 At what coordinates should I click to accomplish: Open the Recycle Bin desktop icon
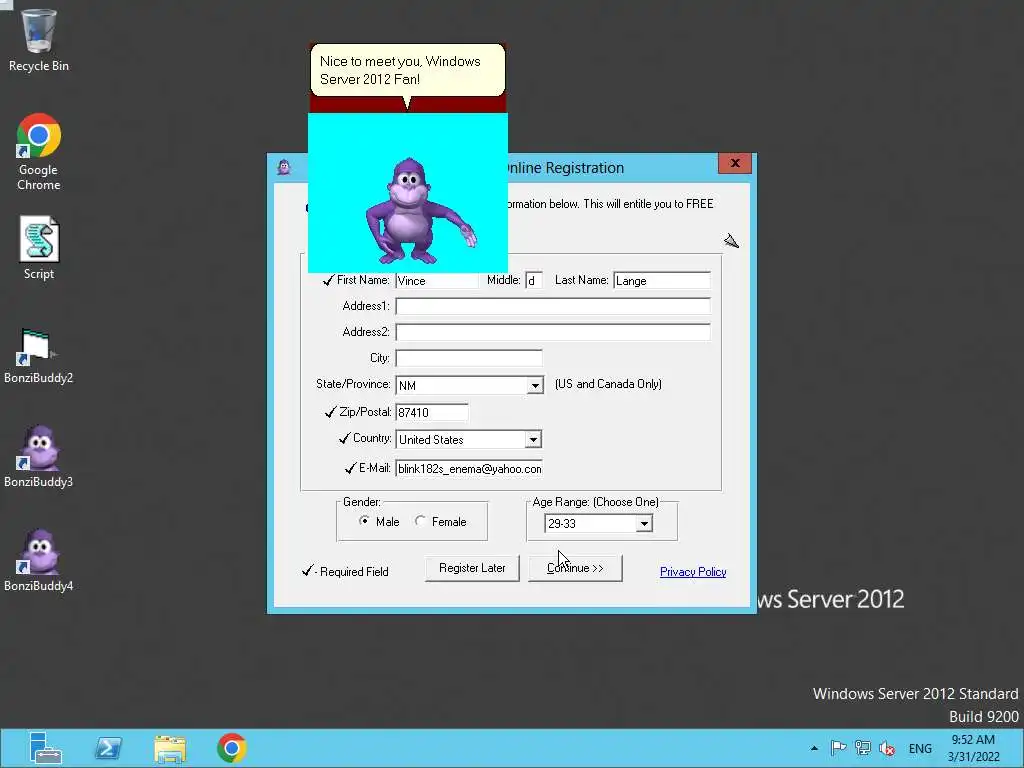[39, 39]
